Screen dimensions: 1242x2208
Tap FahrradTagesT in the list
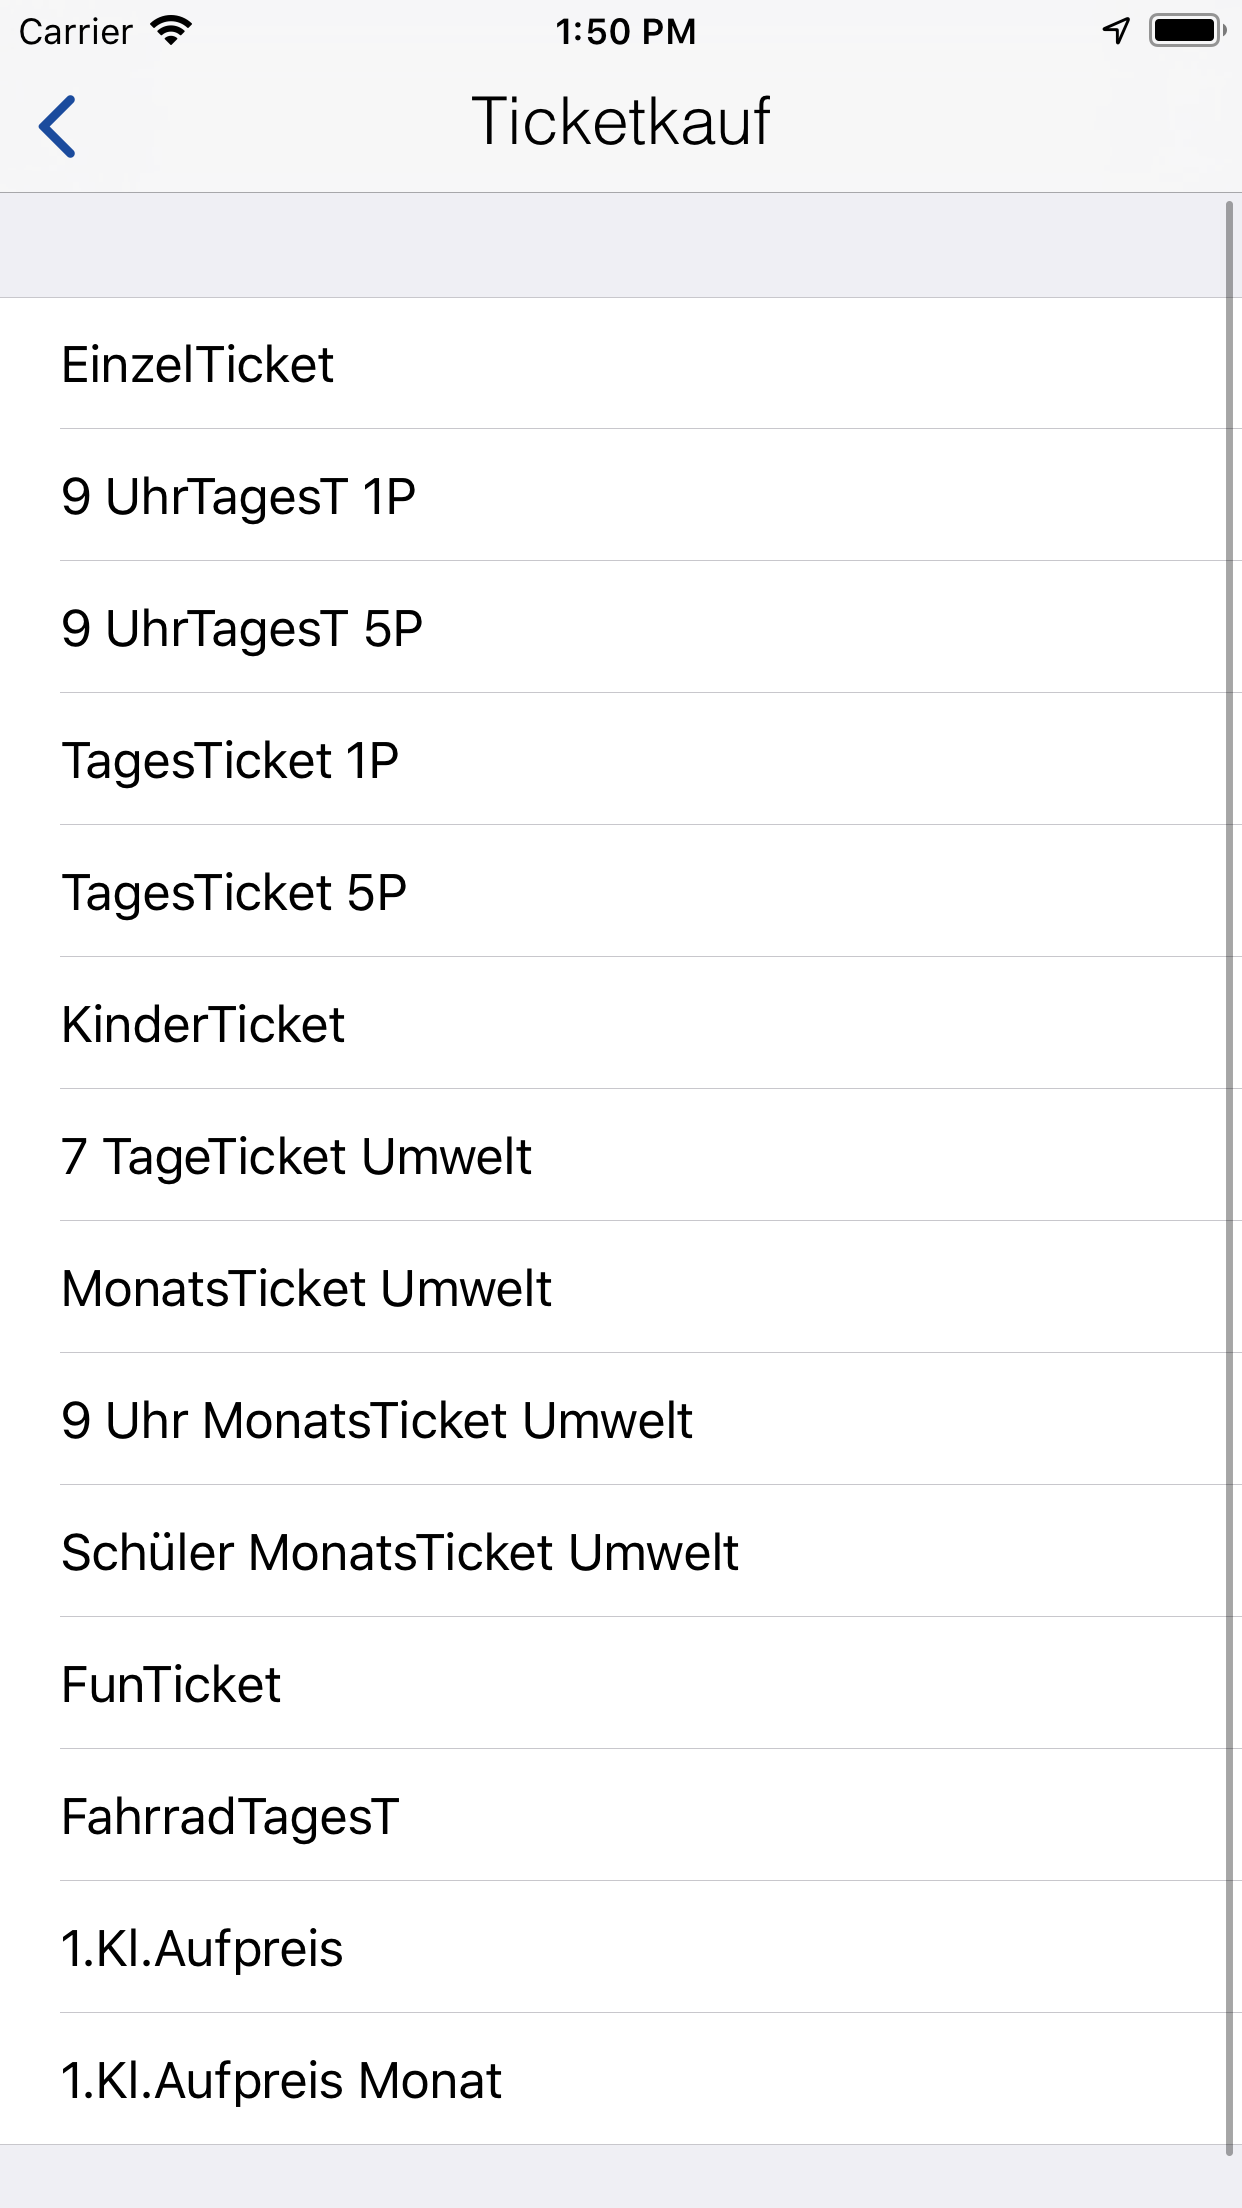coord(620,1815)
